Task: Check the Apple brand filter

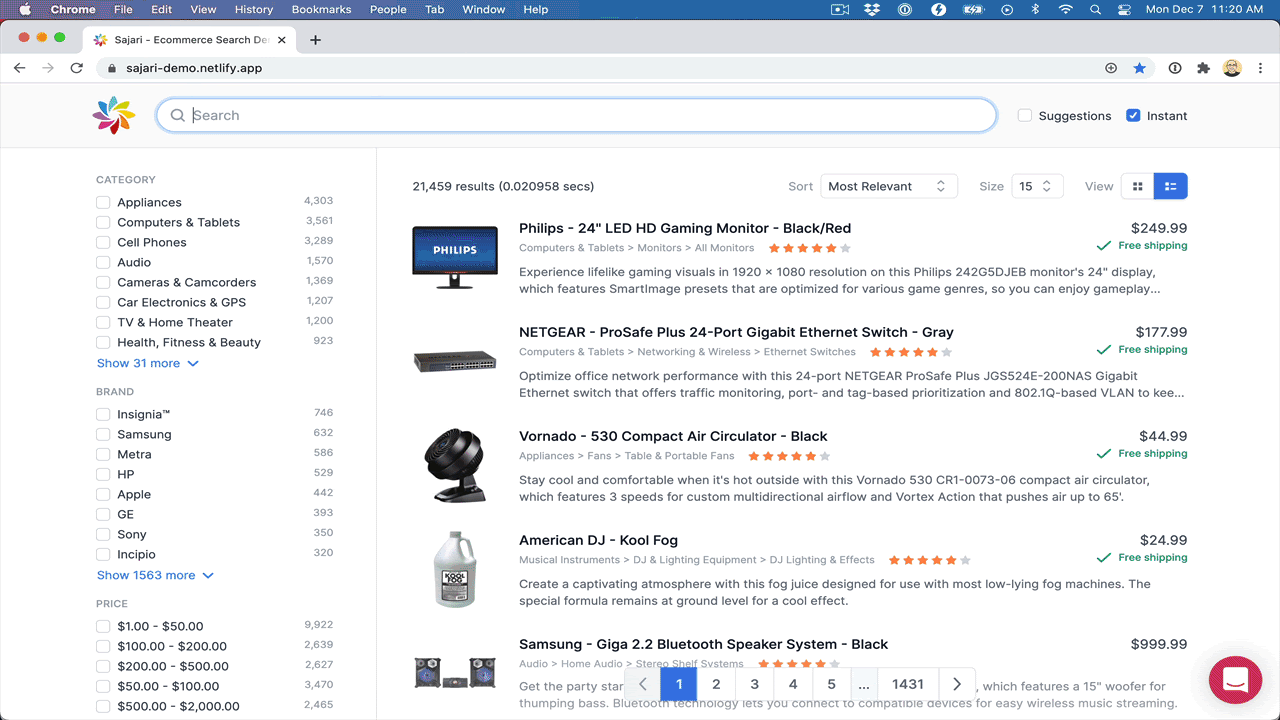Action: point(103,494)
